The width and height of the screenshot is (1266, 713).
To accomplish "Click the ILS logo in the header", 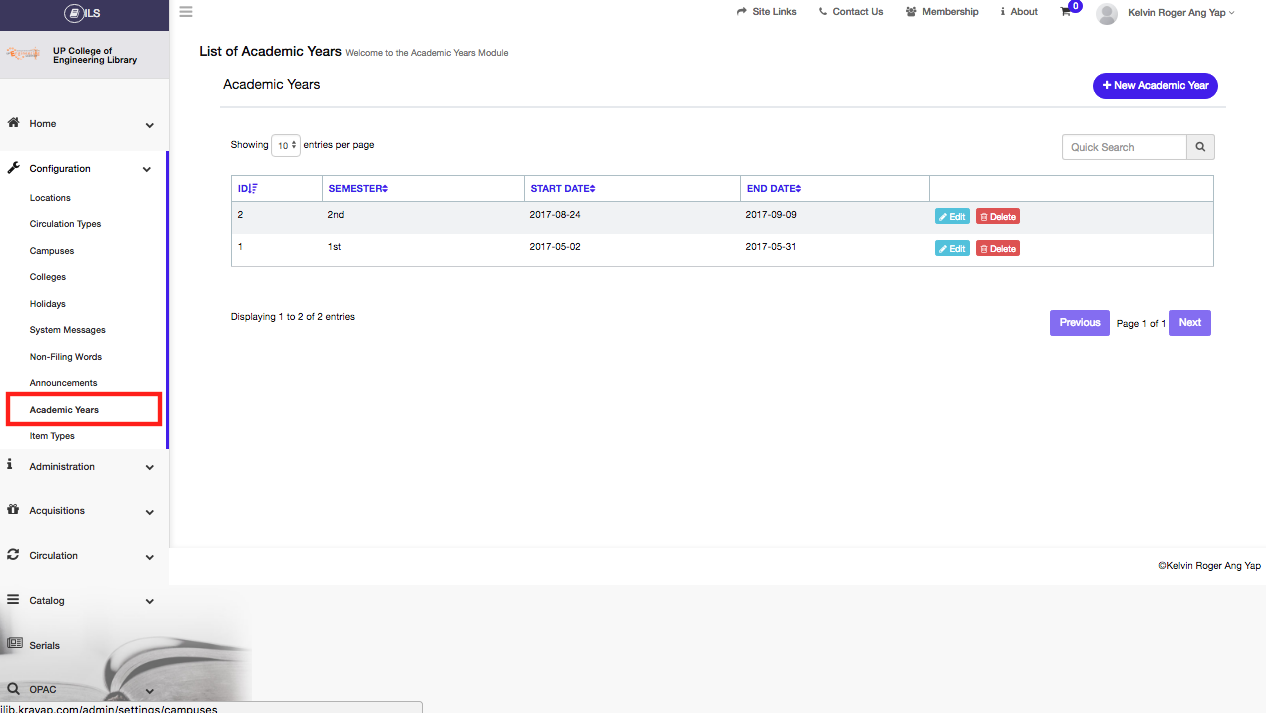I will [84, 13].
